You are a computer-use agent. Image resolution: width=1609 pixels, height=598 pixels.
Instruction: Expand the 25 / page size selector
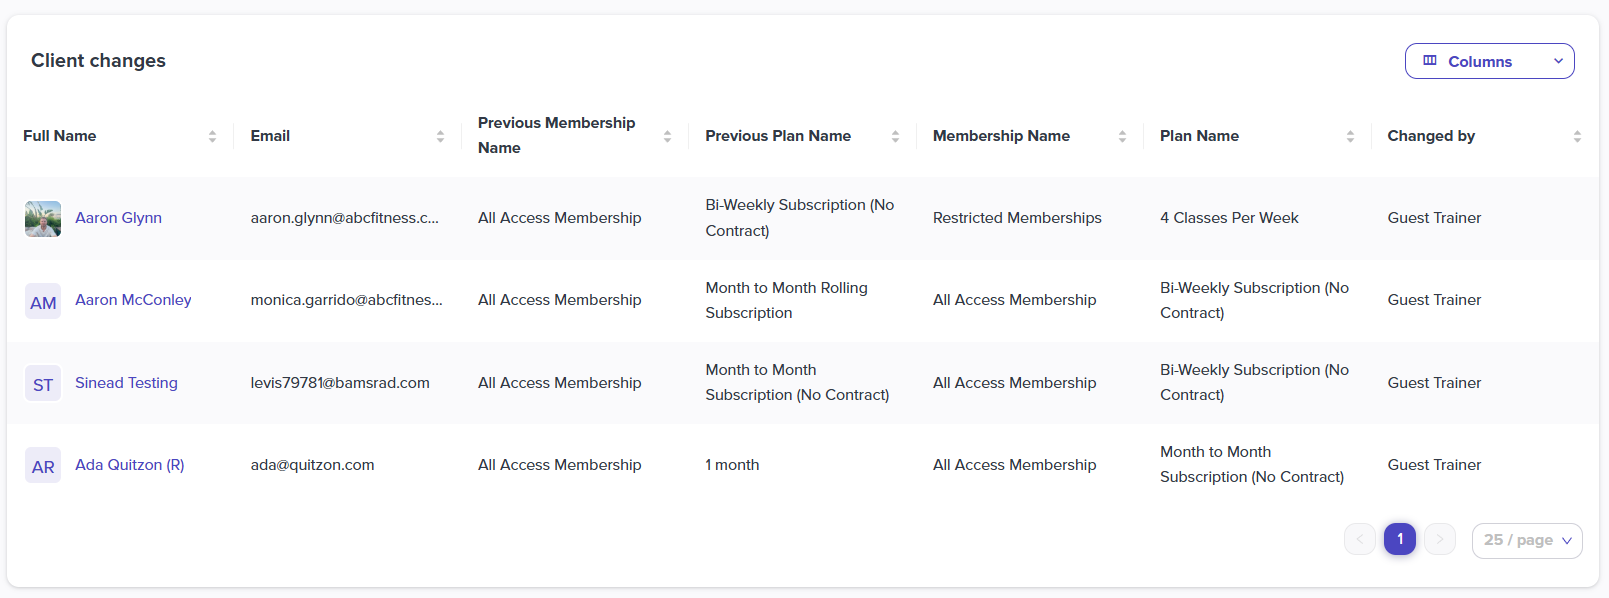[1527, 540]
